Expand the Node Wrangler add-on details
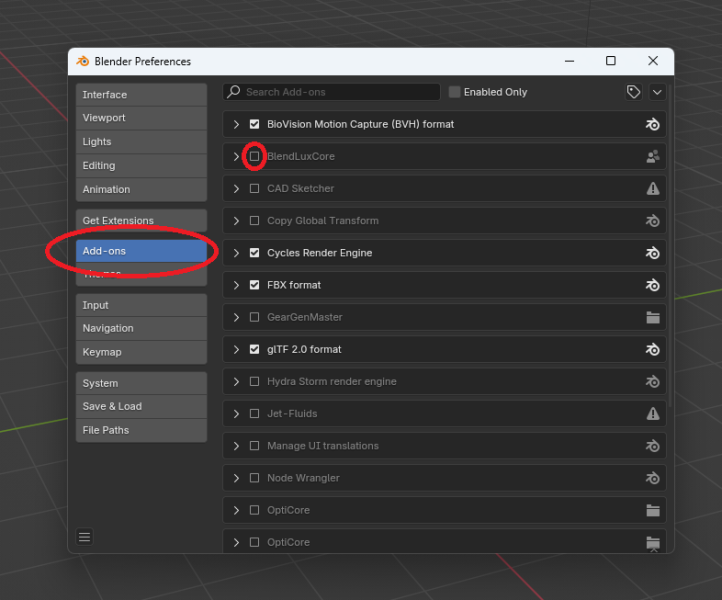Screen dimensions: 722x600 click(x=236, y=478)
